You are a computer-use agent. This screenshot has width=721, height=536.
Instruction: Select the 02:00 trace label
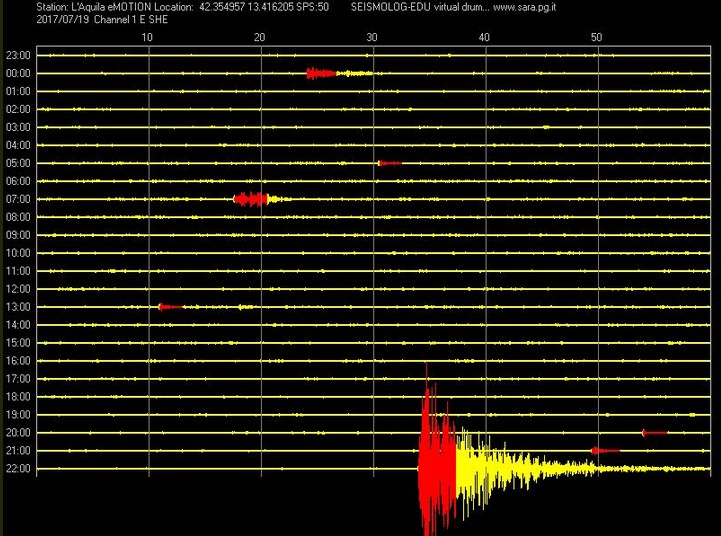[18, 109]
